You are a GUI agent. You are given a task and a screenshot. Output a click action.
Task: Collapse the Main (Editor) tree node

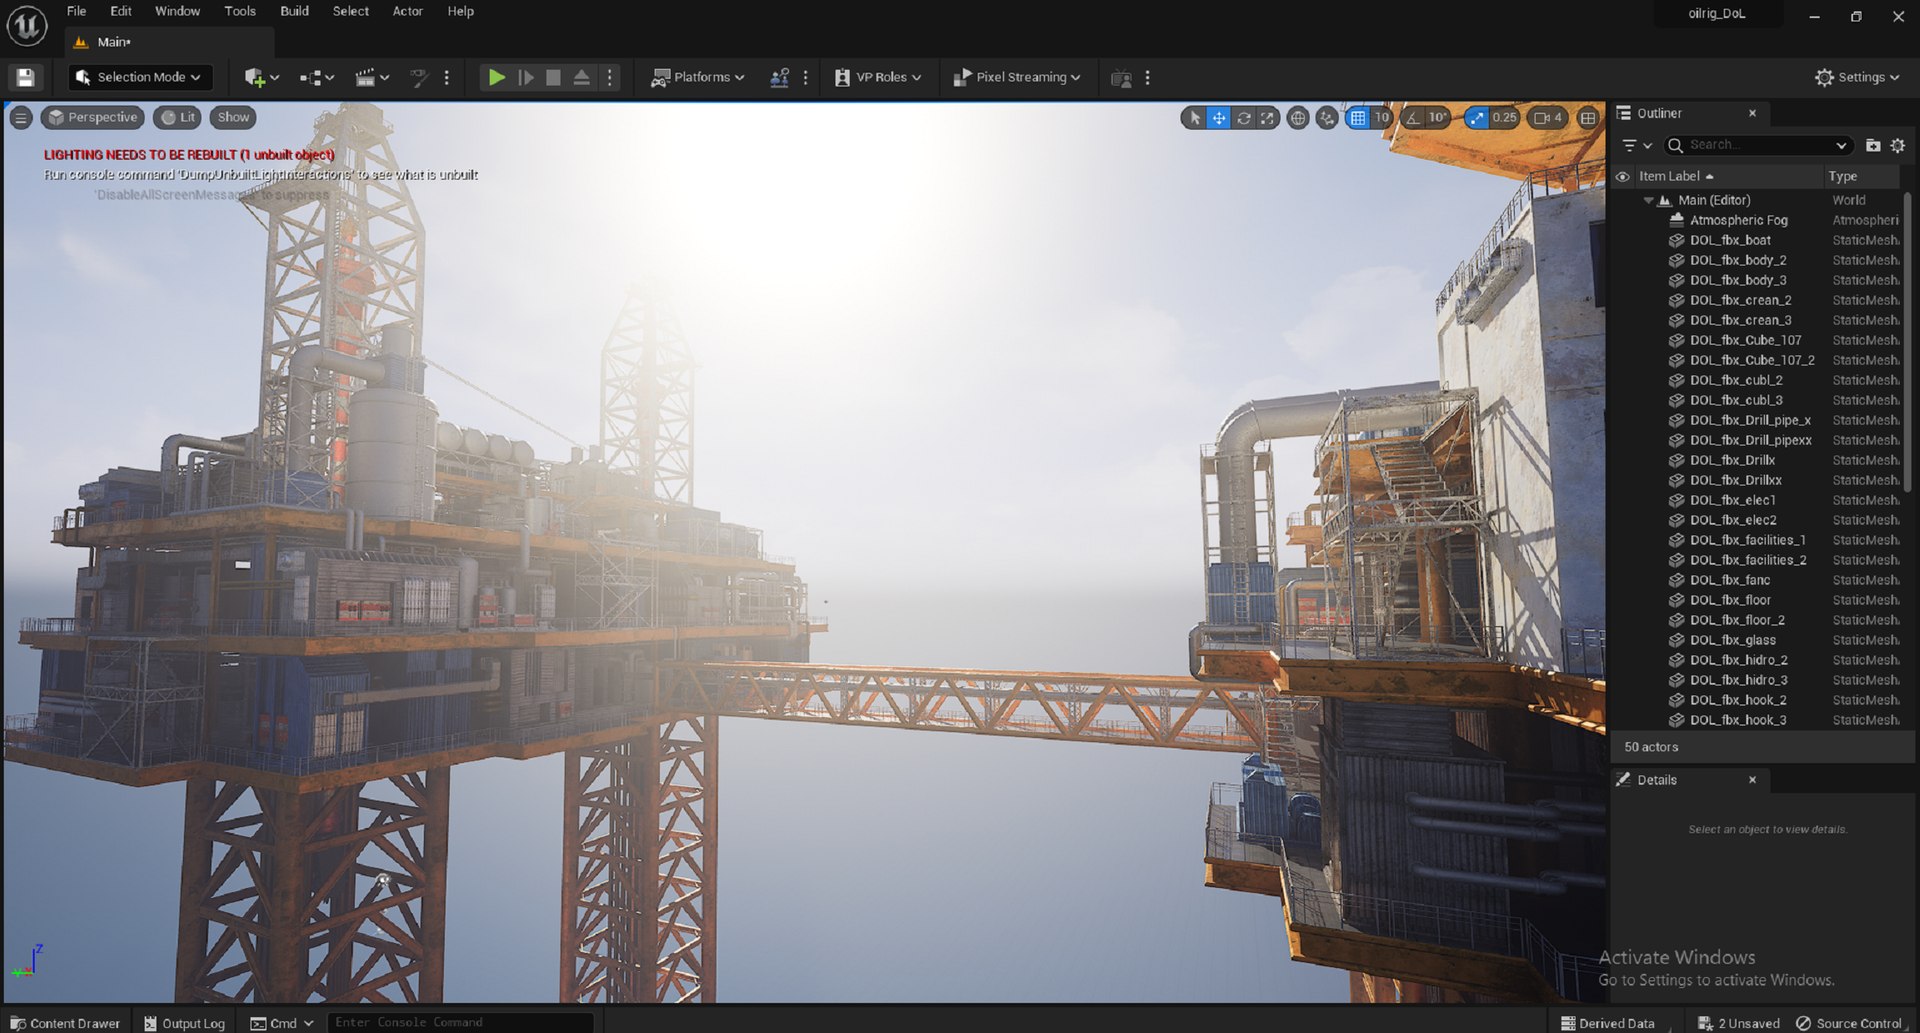[1649, 201]
